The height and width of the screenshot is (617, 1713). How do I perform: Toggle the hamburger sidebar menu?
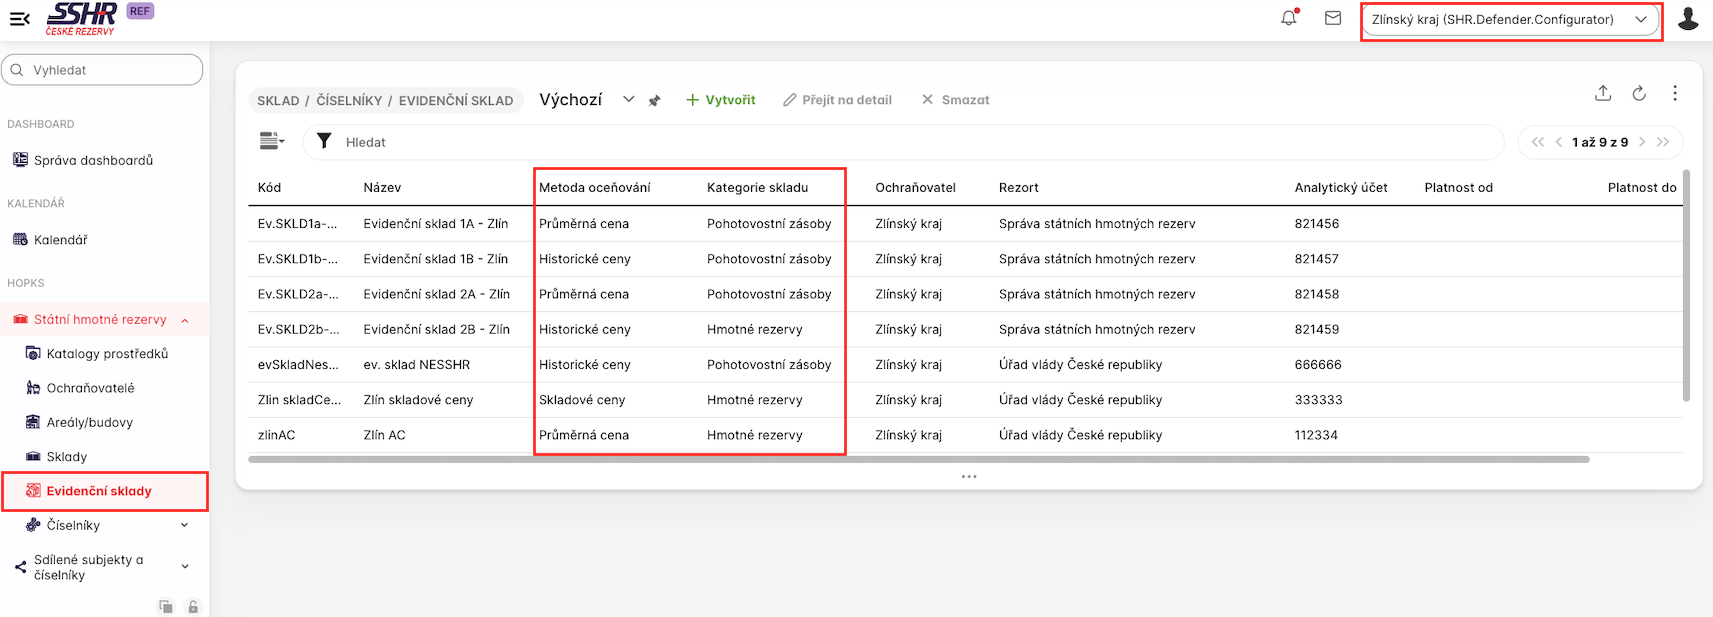click(x=19, y=18)
